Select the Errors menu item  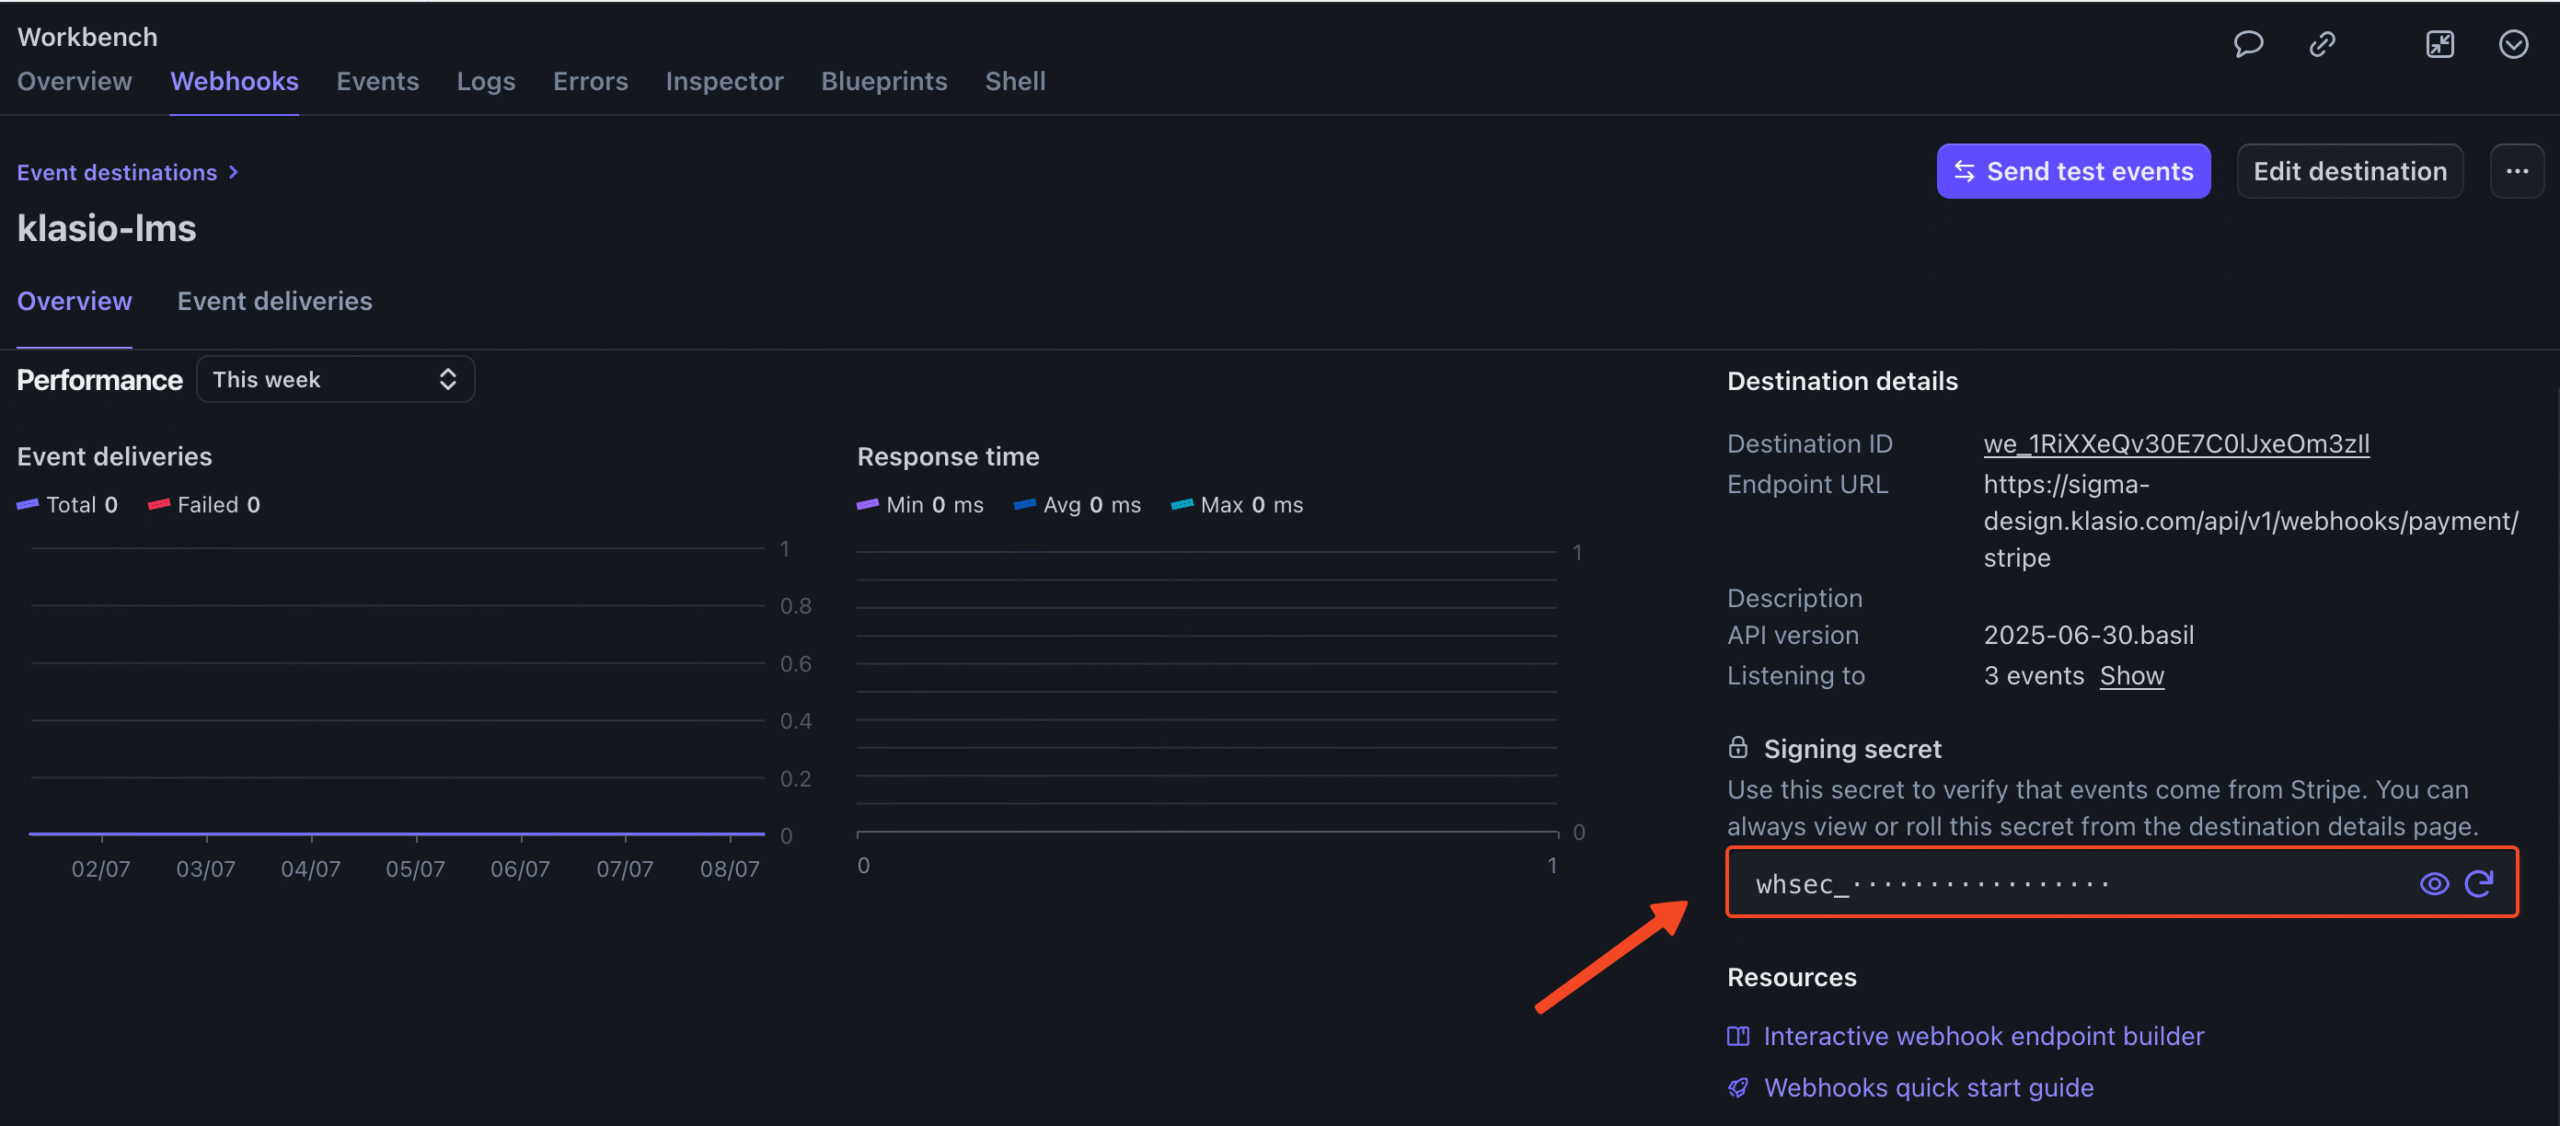[x=590, y=81]
